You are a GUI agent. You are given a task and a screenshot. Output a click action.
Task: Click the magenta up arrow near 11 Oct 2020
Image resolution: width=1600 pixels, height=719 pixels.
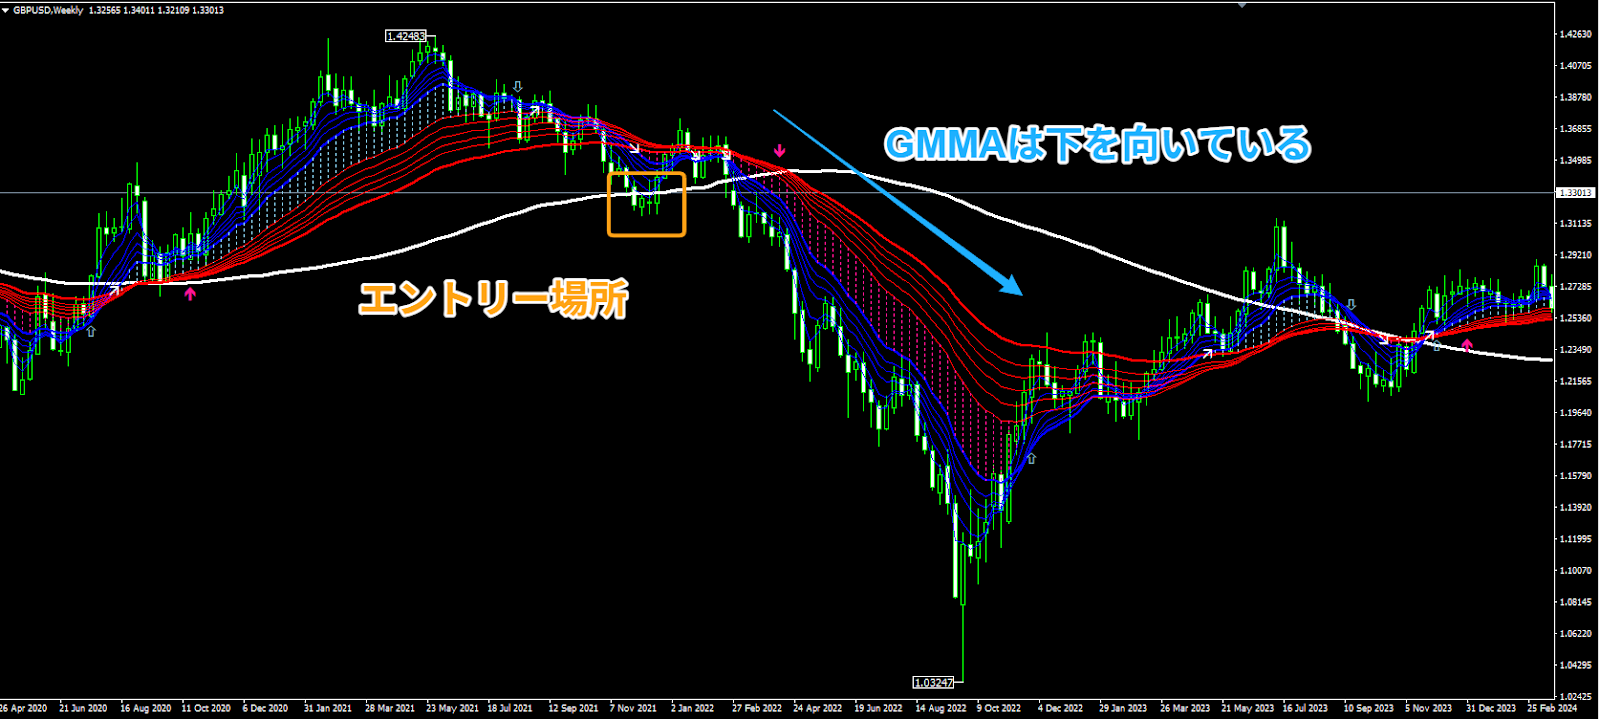point(190,294)
